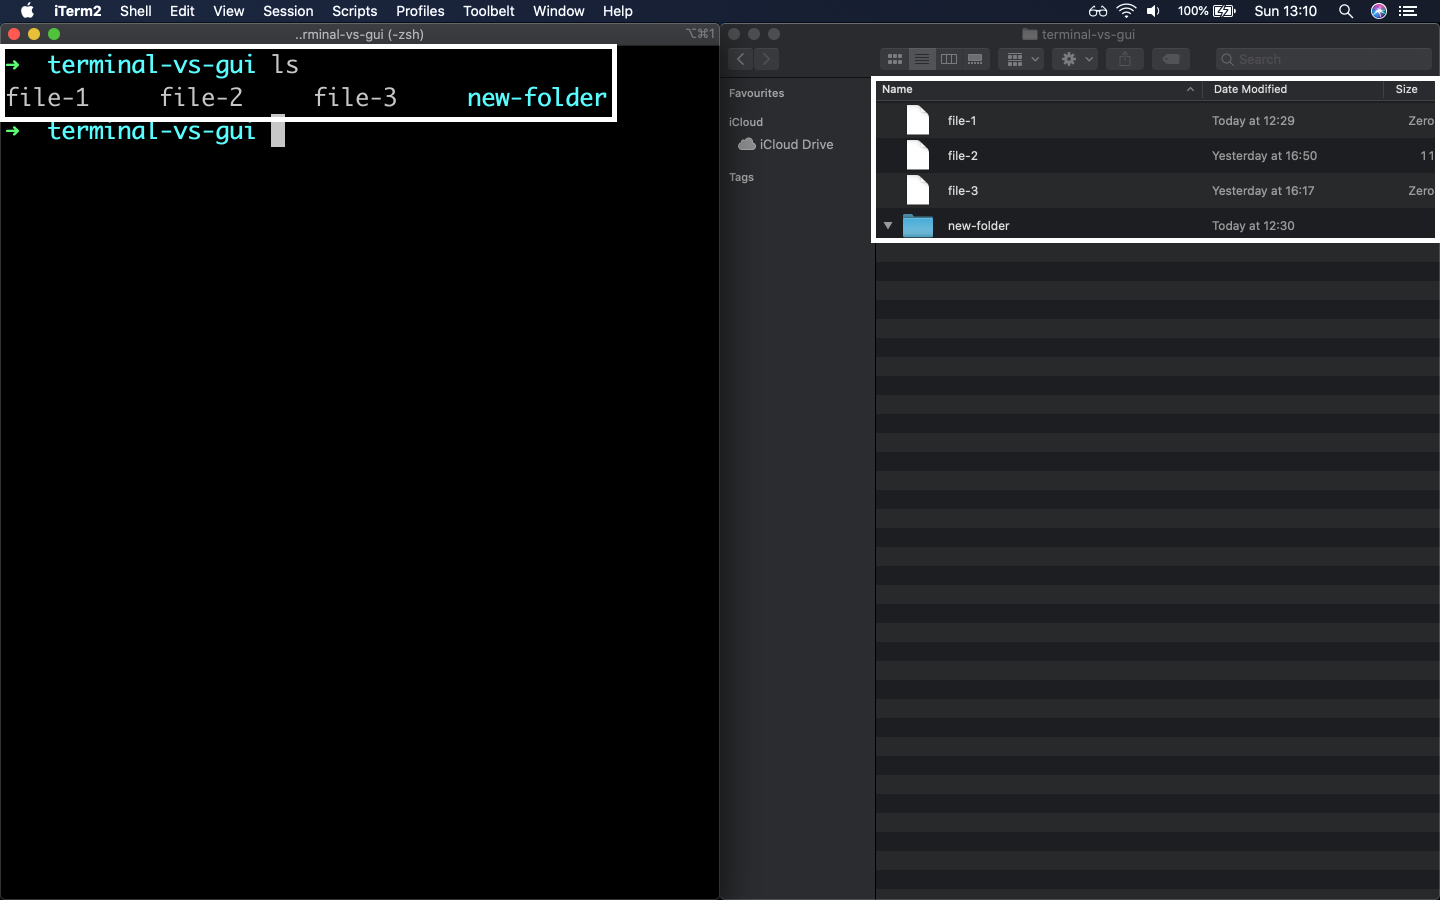The width and height of the screenshot is (1440, 900).
Task: Switch Finder to list view
Action: (922, 59)
